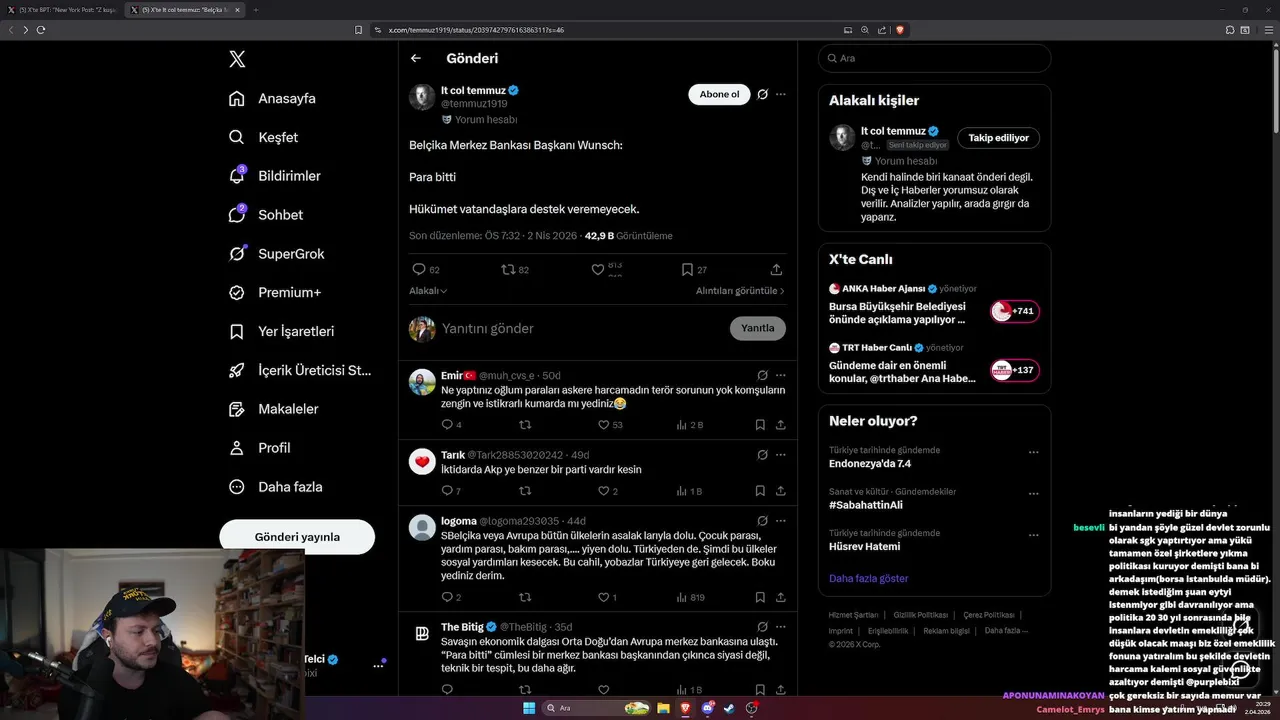This screenshot has width=1280, height=720.
Task: Open more menu on logoma's reply
Action: click(781, 521)
